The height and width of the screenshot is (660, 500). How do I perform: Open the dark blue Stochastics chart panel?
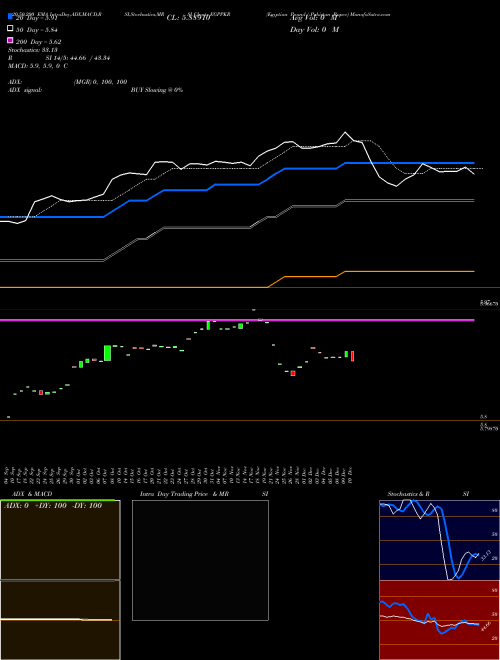click(439, 540)
